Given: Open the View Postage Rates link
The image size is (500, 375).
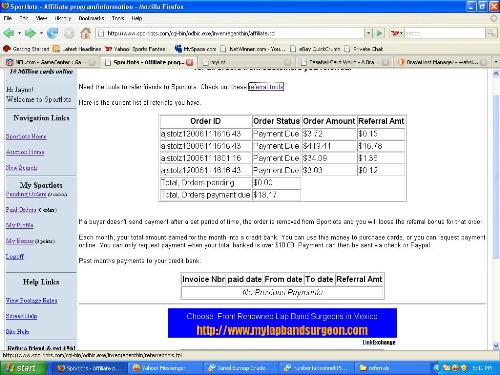Looking at the screenshot, I should point(31,300).
